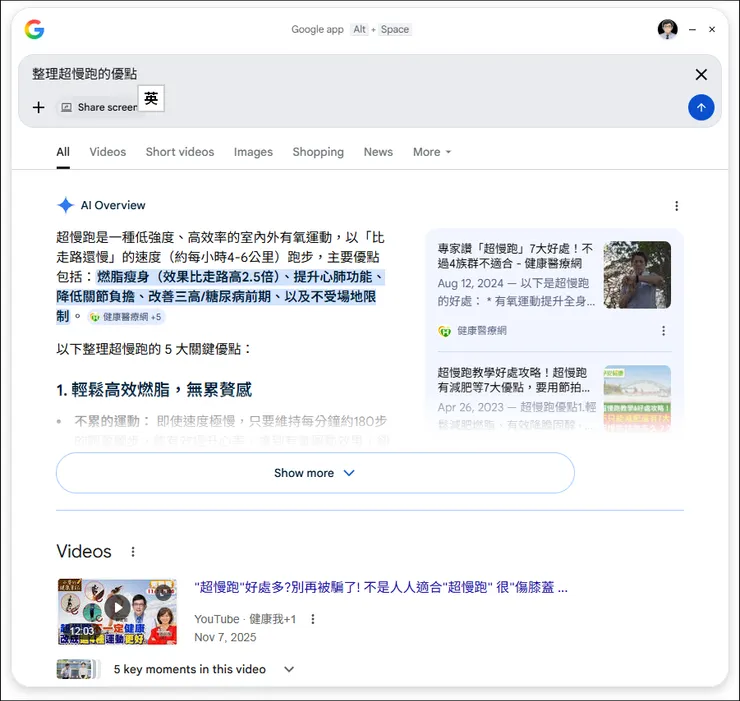This screenshot has width=740, height=701.
Task: Switch to the Short videos tab
Action: (x=180, y=152)
